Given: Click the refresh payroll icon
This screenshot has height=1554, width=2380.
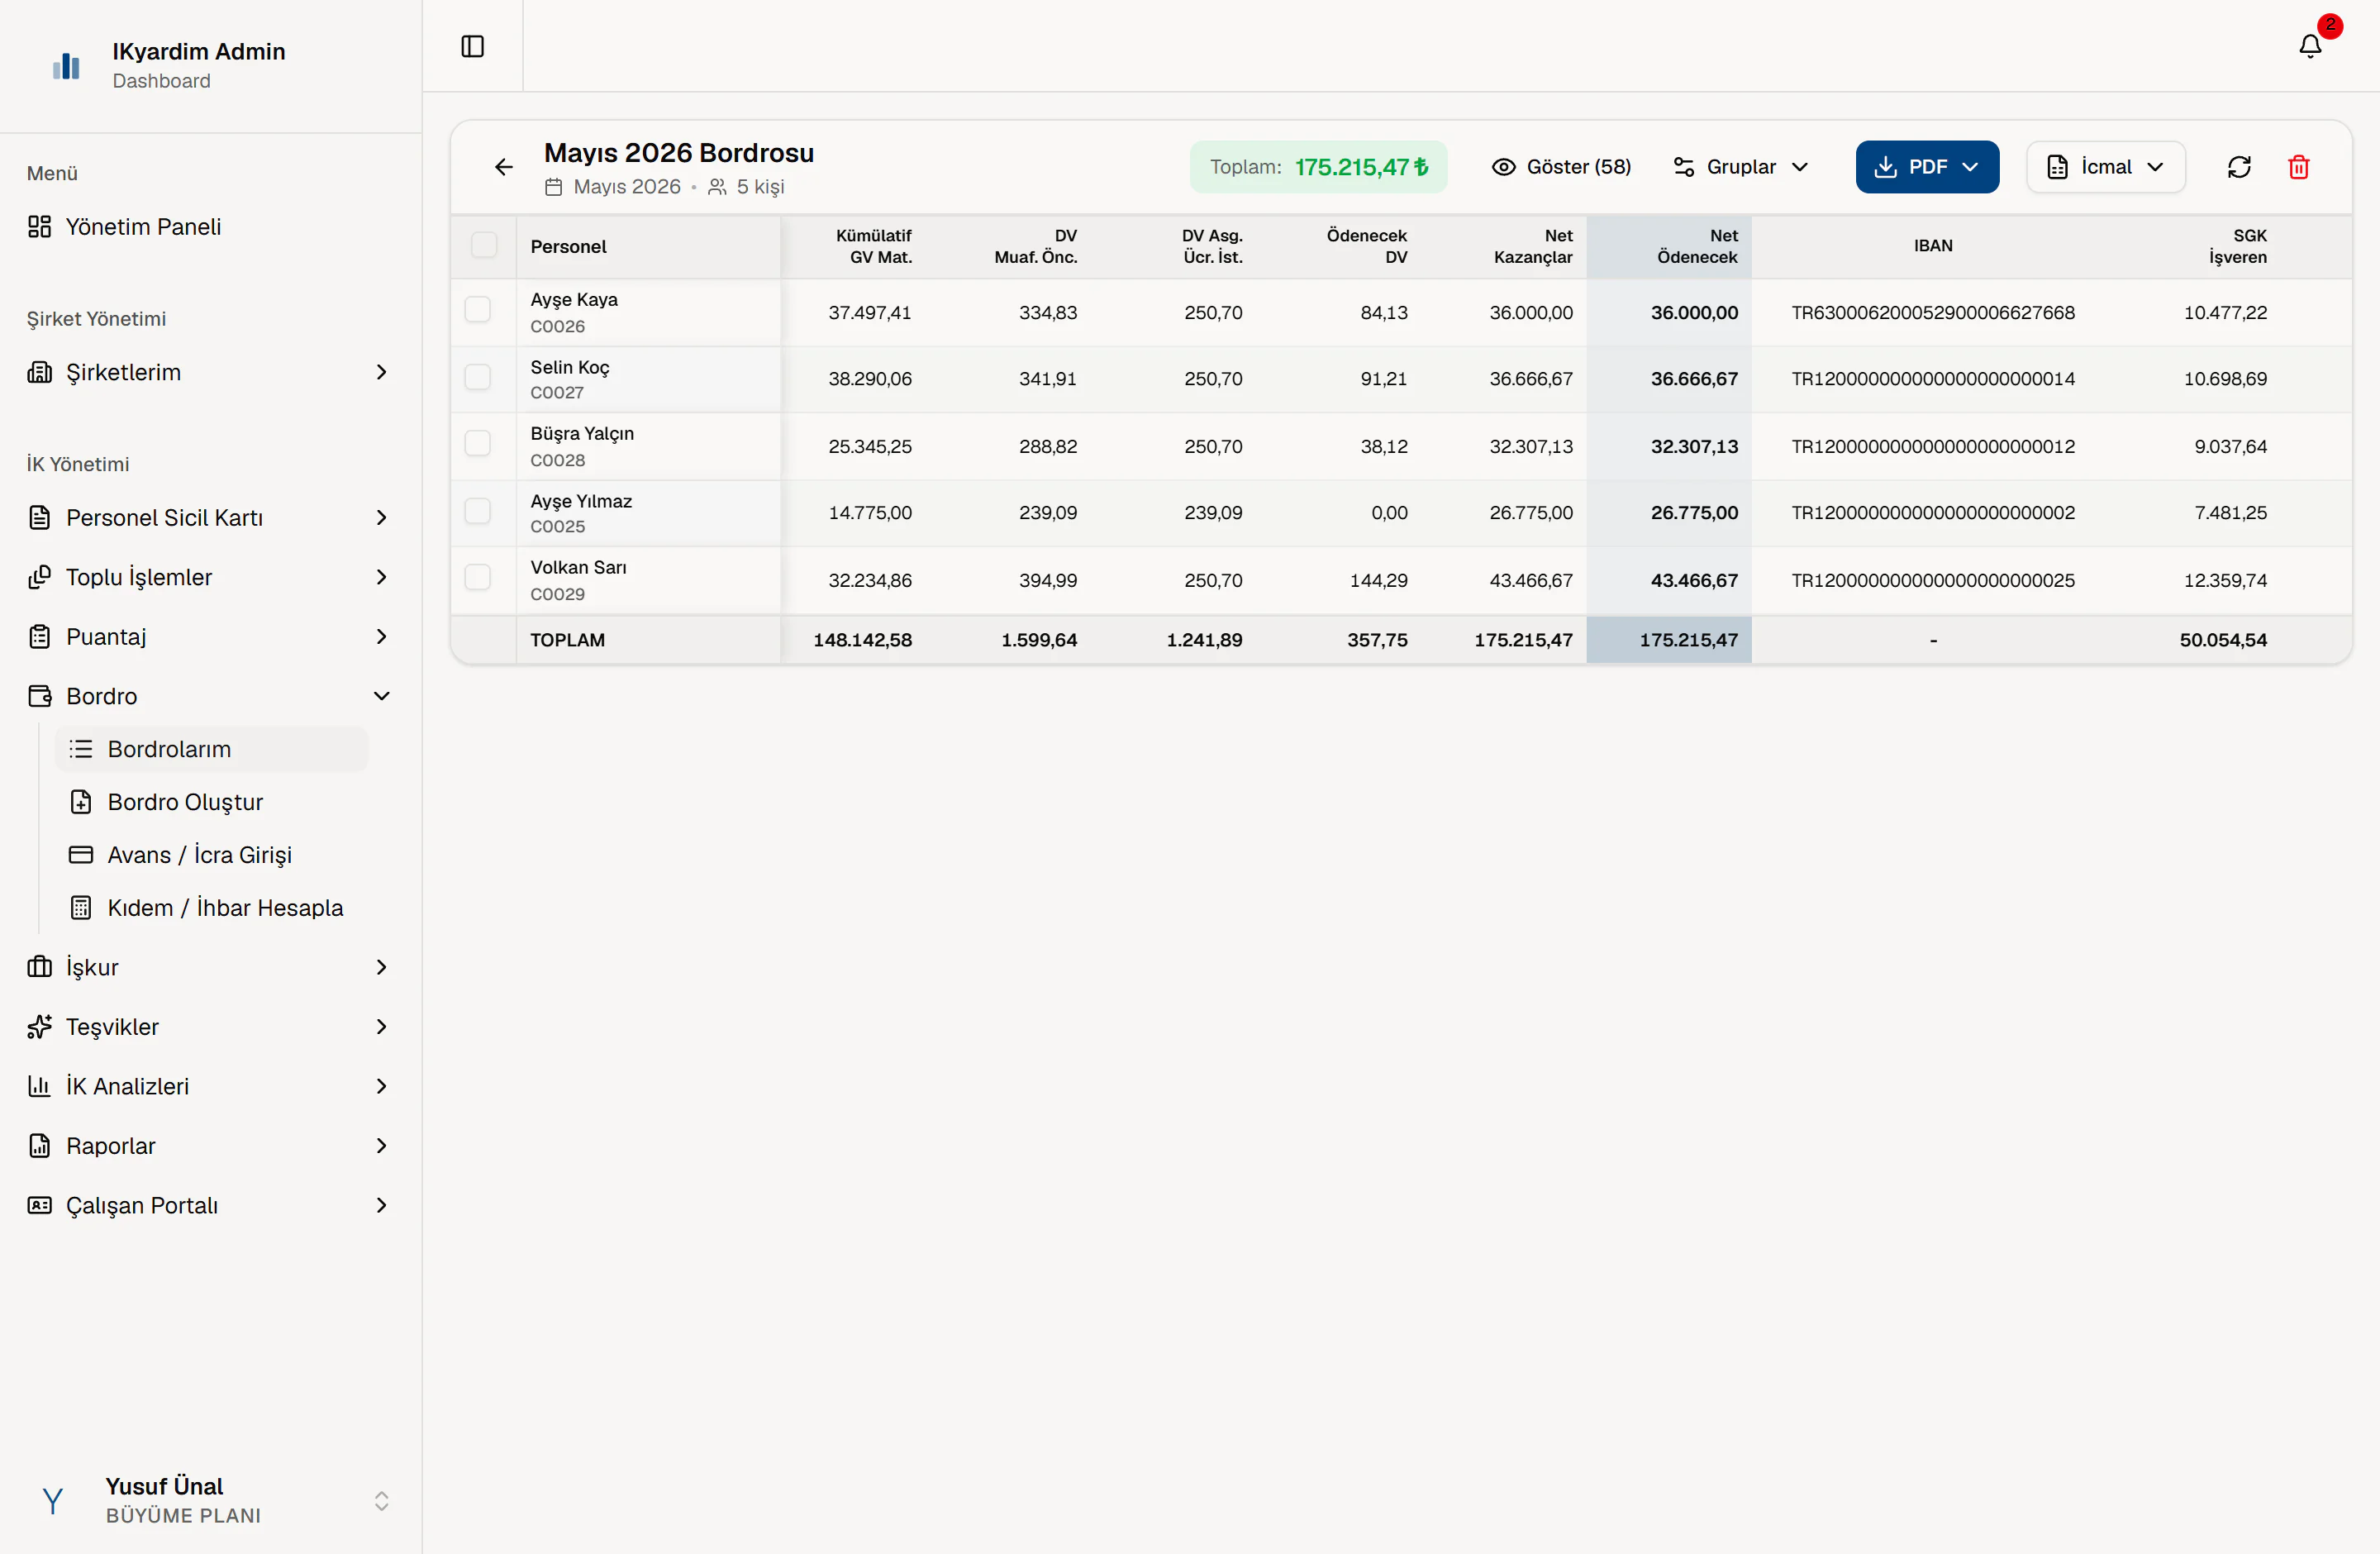Looking at the screenshot, I should click(x=2239, y=167).
